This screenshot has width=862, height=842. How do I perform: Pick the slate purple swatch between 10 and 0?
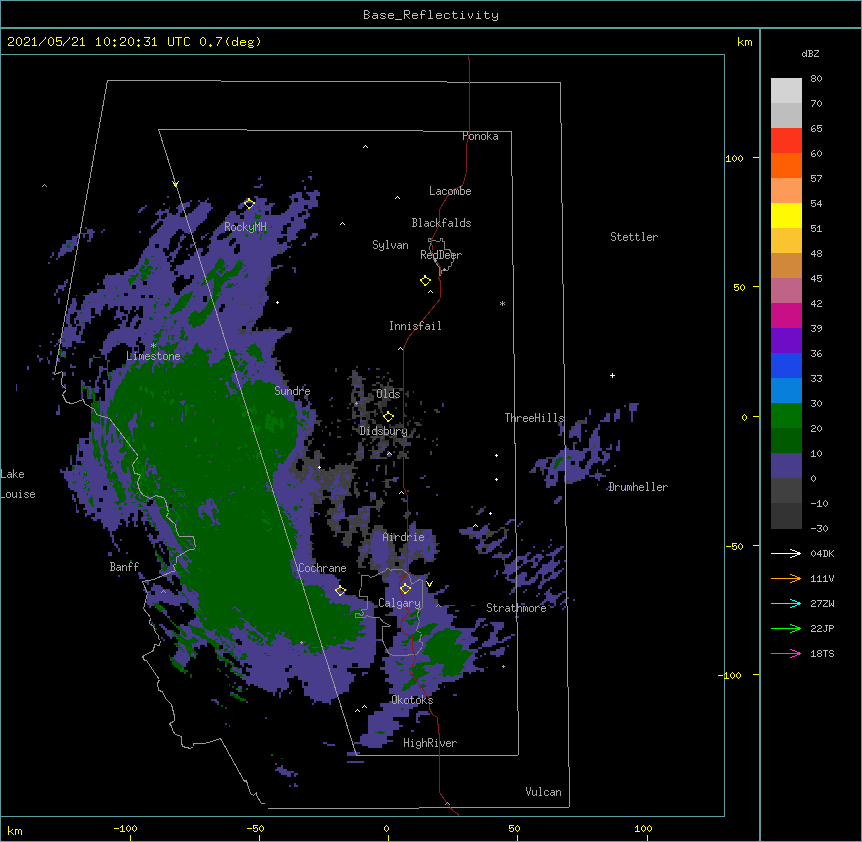(786, 466)
